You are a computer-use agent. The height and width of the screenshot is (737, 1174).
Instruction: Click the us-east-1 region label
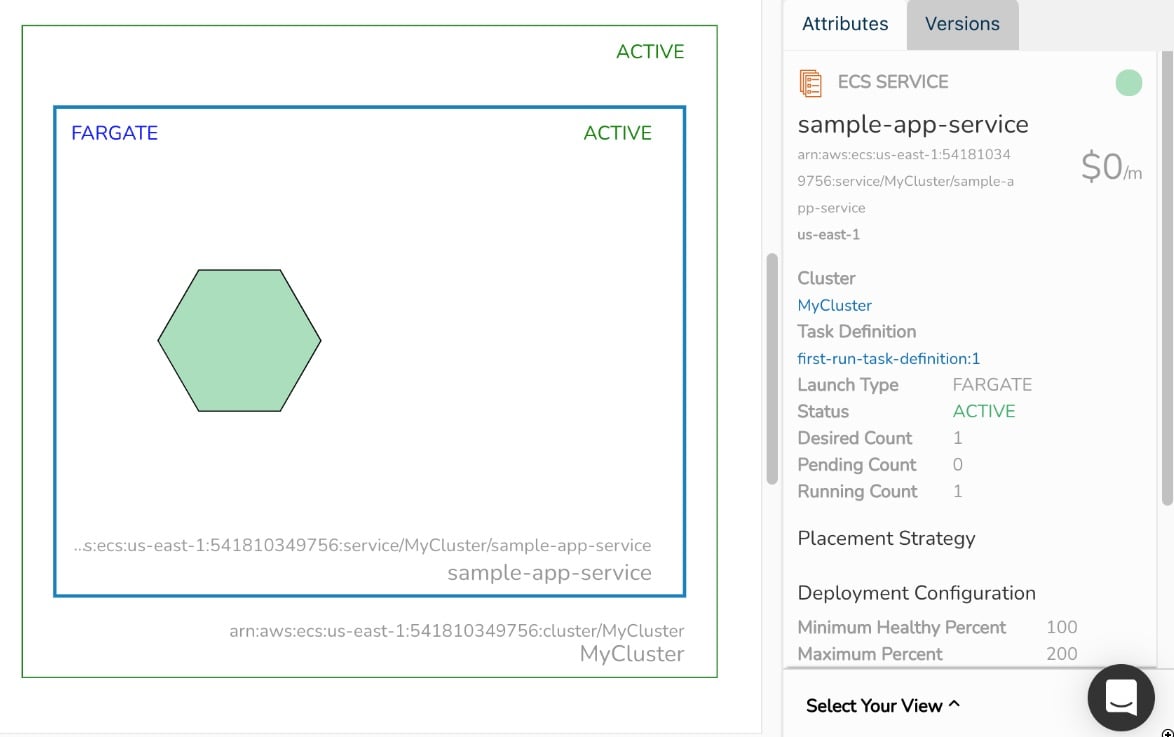click(x=828, y=234)
